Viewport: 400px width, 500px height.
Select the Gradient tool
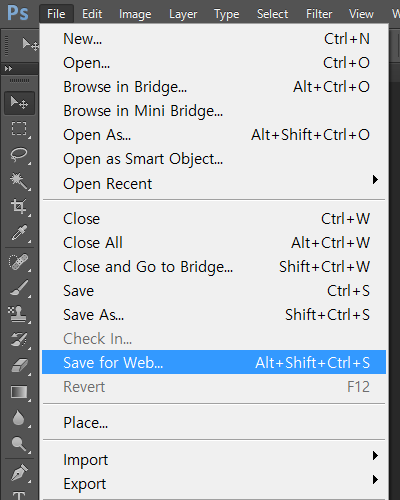19,392
